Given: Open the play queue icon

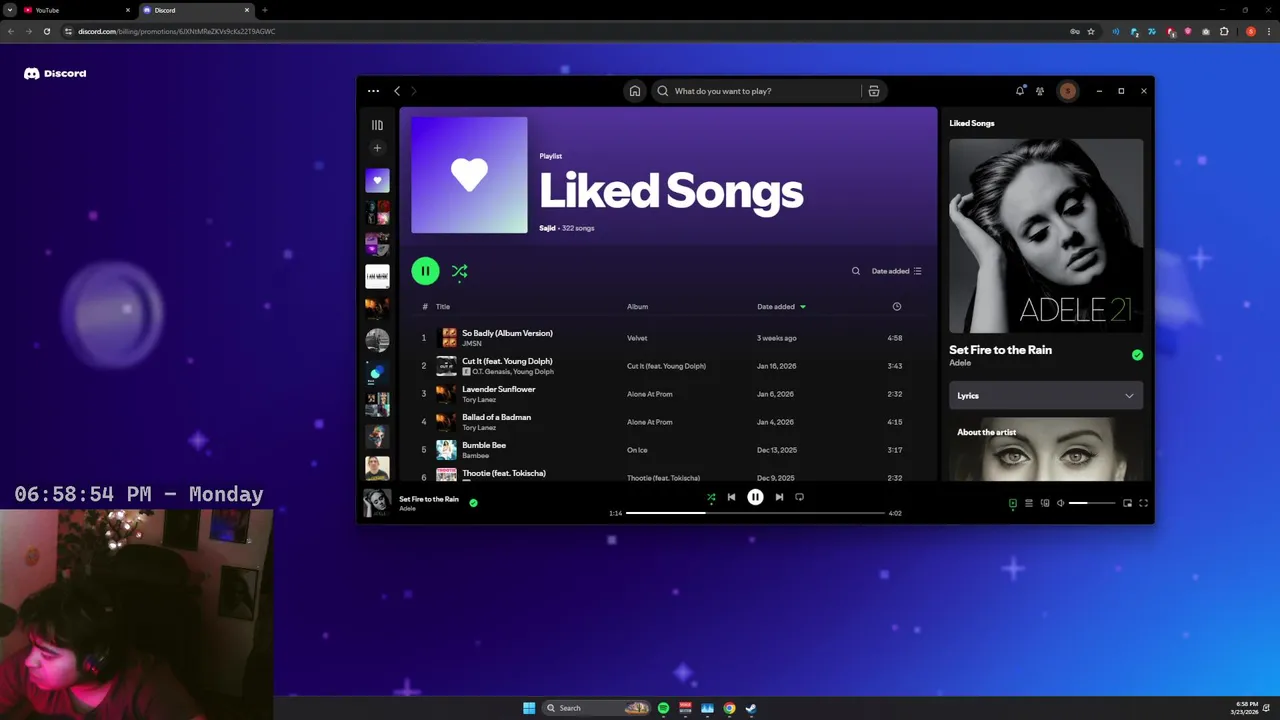Looking at the screenshot, I should click(1028, 503).
